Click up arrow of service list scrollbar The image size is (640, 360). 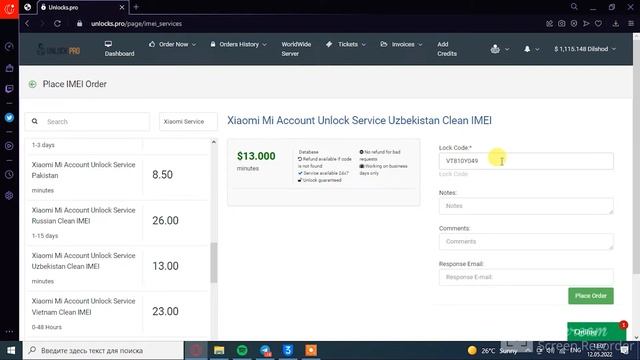pos(214,142)
